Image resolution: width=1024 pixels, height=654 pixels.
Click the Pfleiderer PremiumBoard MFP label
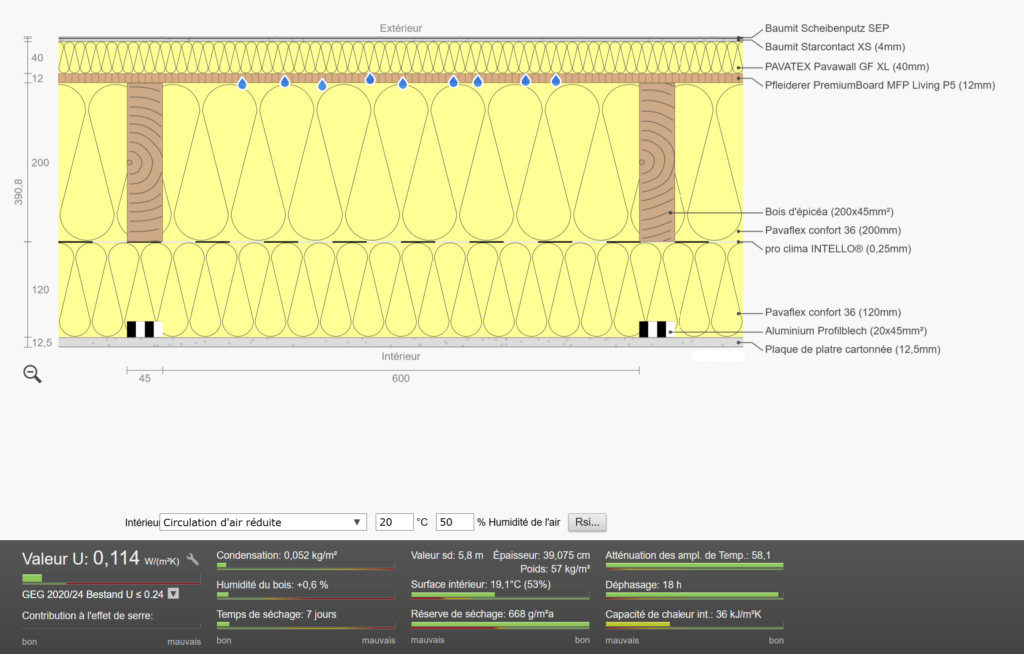(x=879, y=85)
